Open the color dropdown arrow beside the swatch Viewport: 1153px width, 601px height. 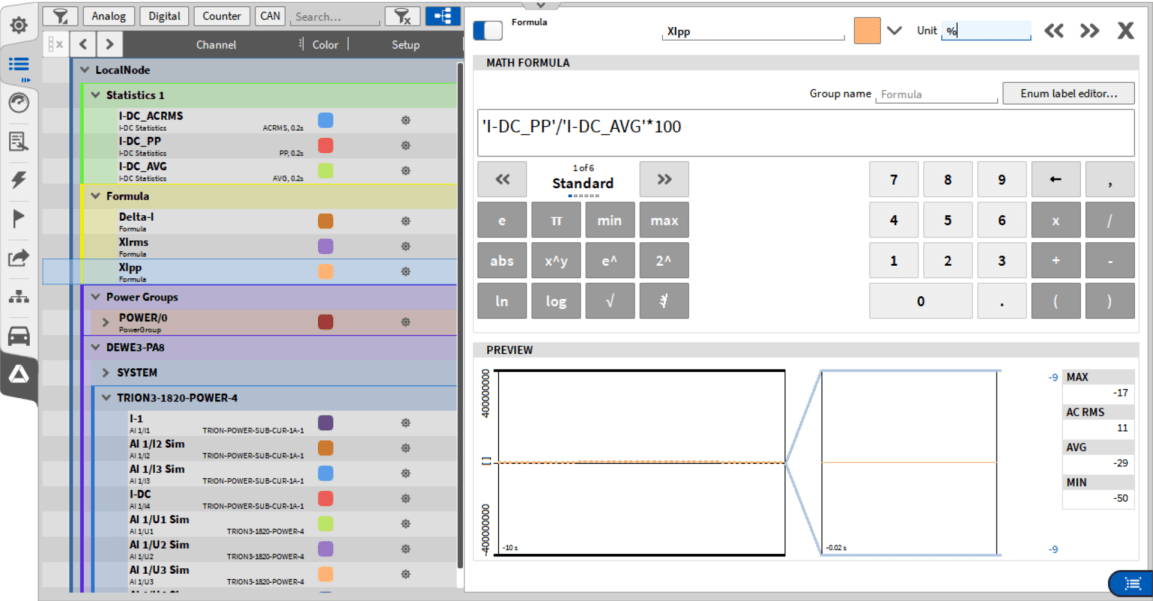click(x=895, y=30)
